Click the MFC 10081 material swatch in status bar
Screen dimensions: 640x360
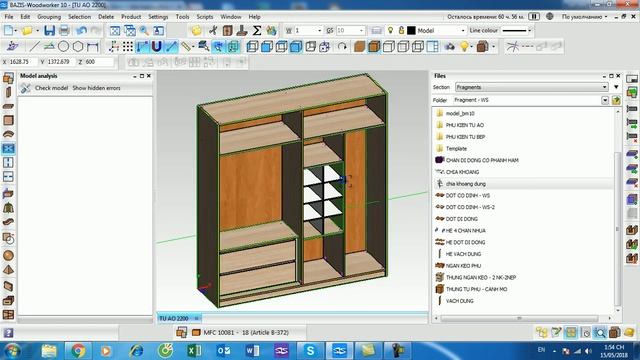pos(196,333)
